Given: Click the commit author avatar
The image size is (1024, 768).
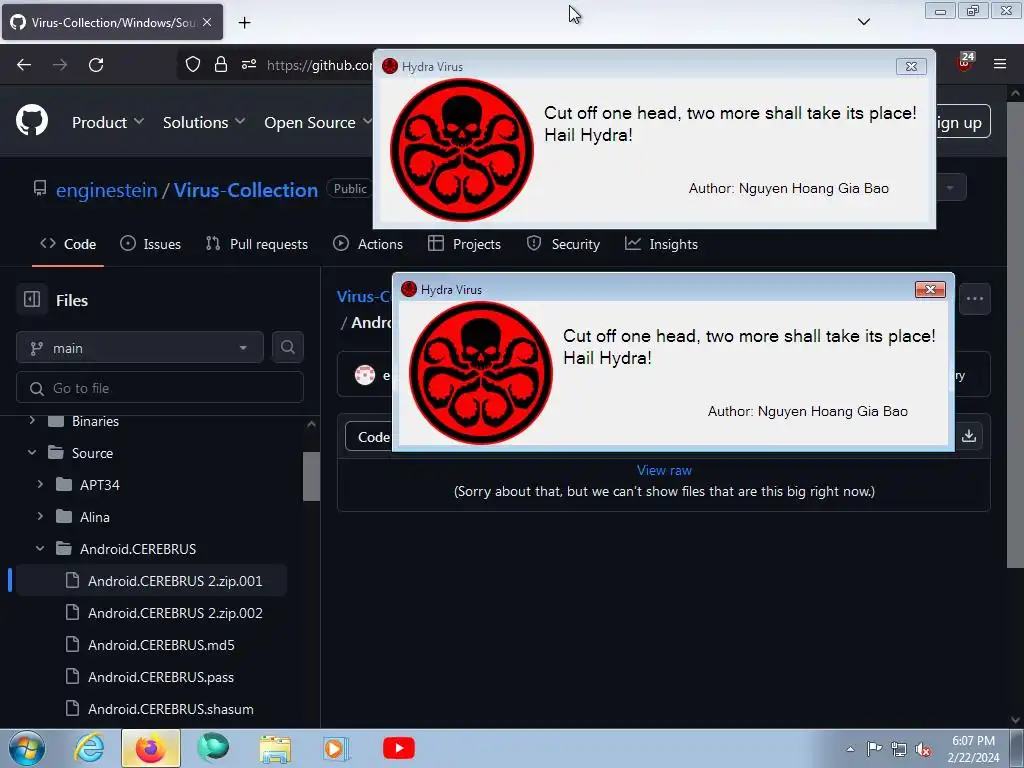Looking at the screenshot, I should (364, 375).
